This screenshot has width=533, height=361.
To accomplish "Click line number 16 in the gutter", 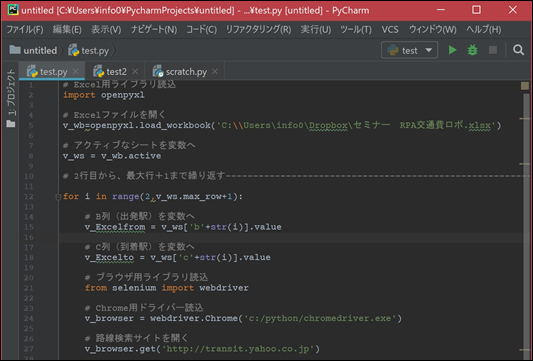I will [29, 237].
